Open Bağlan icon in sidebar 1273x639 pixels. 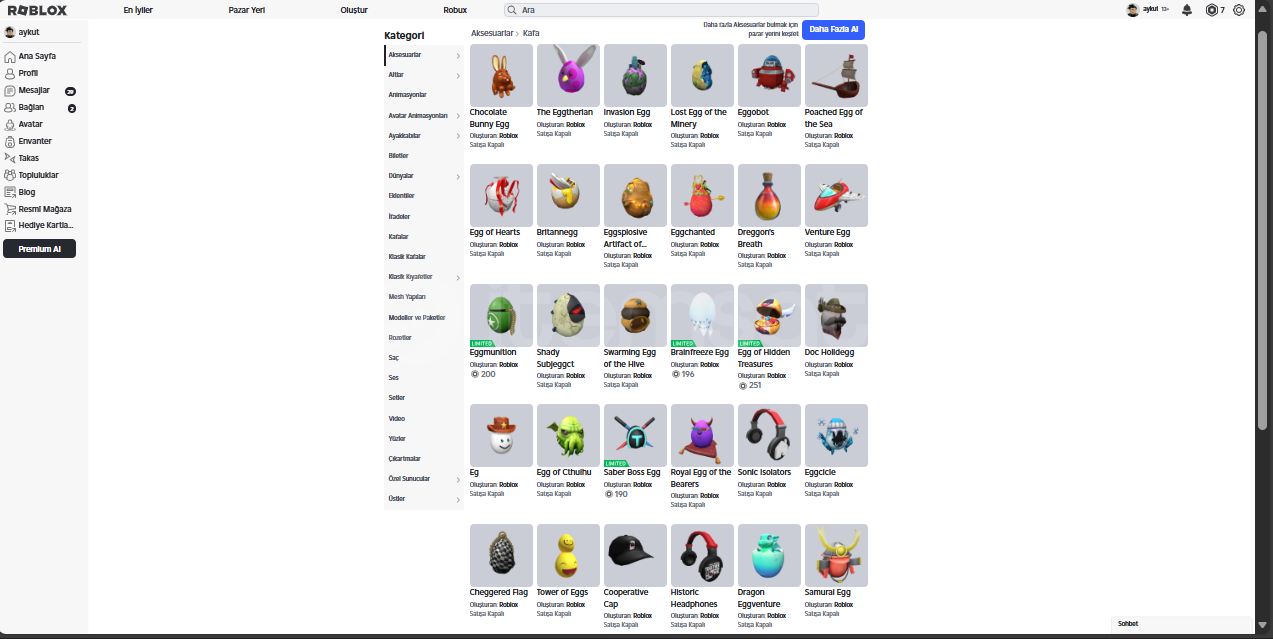point(10,107)
